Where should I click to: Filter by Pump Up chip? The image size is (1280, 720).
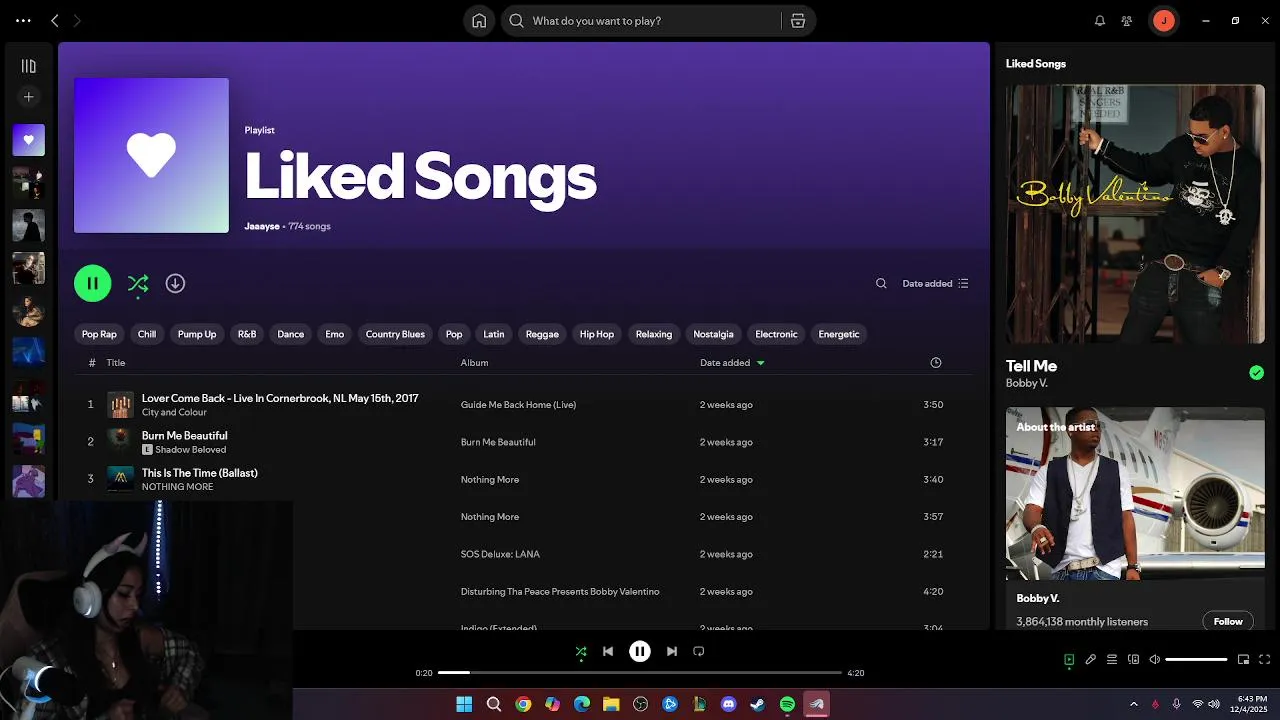(x=197, y=334)
